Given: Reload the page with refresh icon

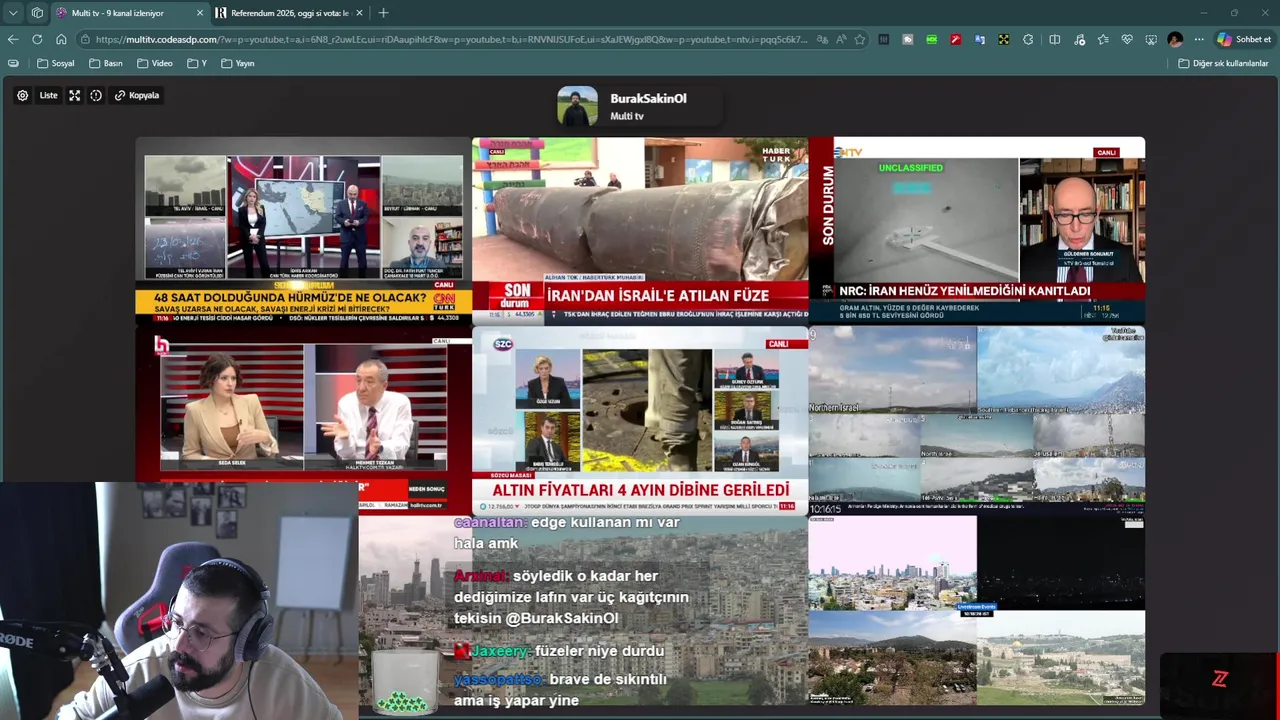Looking at the screenshot, I should click(x=37, y=39).
